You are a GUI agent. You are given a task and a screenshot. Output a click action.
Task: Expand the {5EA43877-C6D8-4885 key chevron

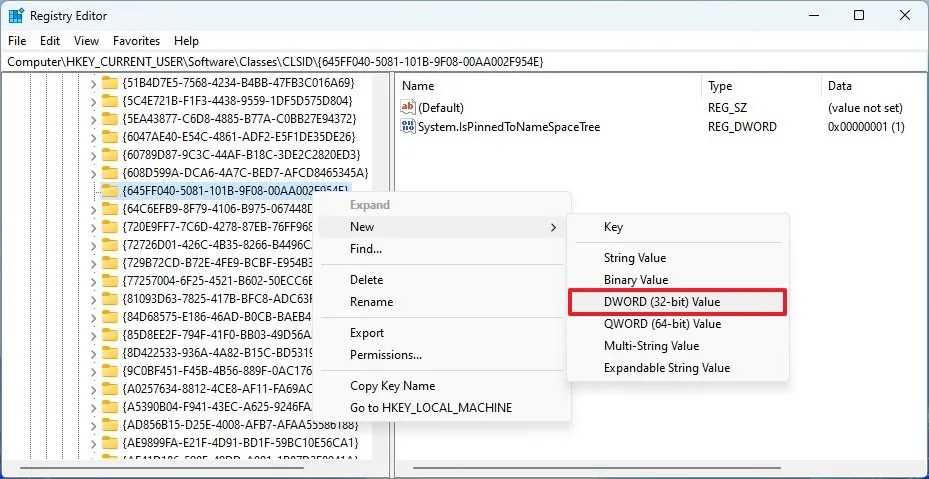point(93,119)
